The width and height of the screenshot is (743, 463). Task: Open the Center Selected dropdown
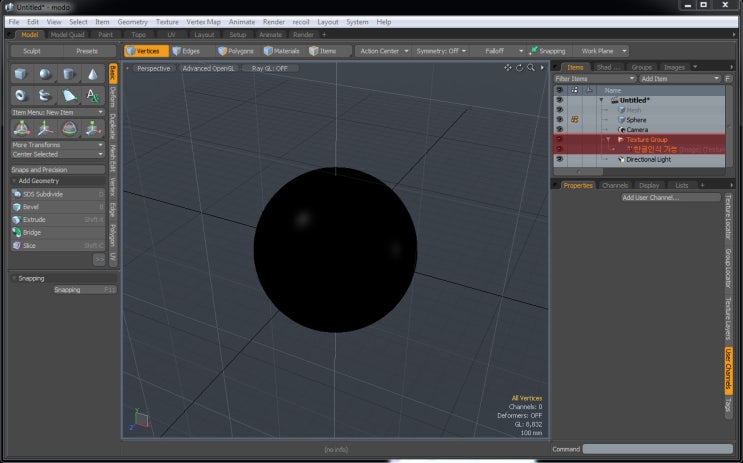pyautogui.click(x=58, y=154)
